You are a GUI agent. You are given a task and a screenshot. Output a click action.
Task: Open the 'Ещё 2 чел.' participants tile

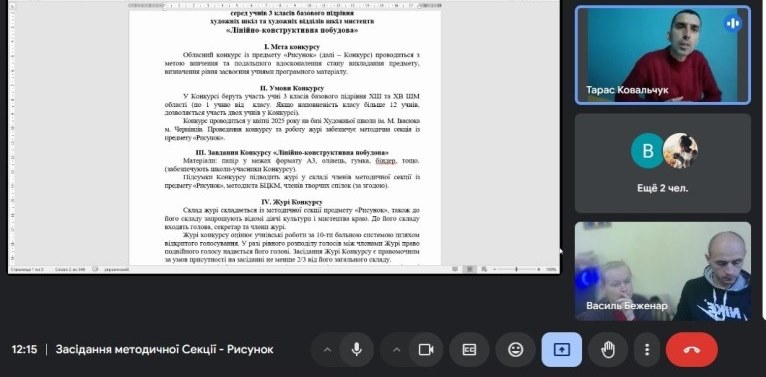click(662, 163)
